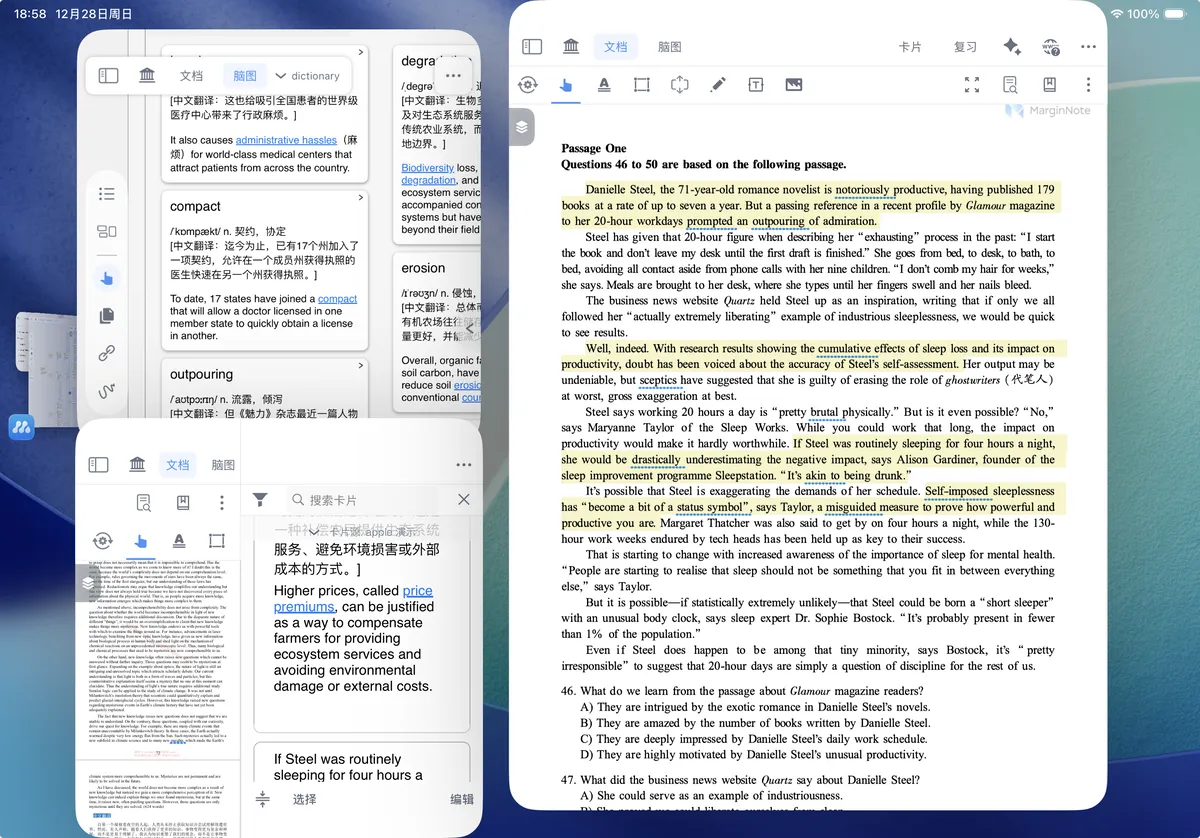1200x838 pixels.
Task: Toggle sidebar panel in right document window
Action: pos(532,46)
